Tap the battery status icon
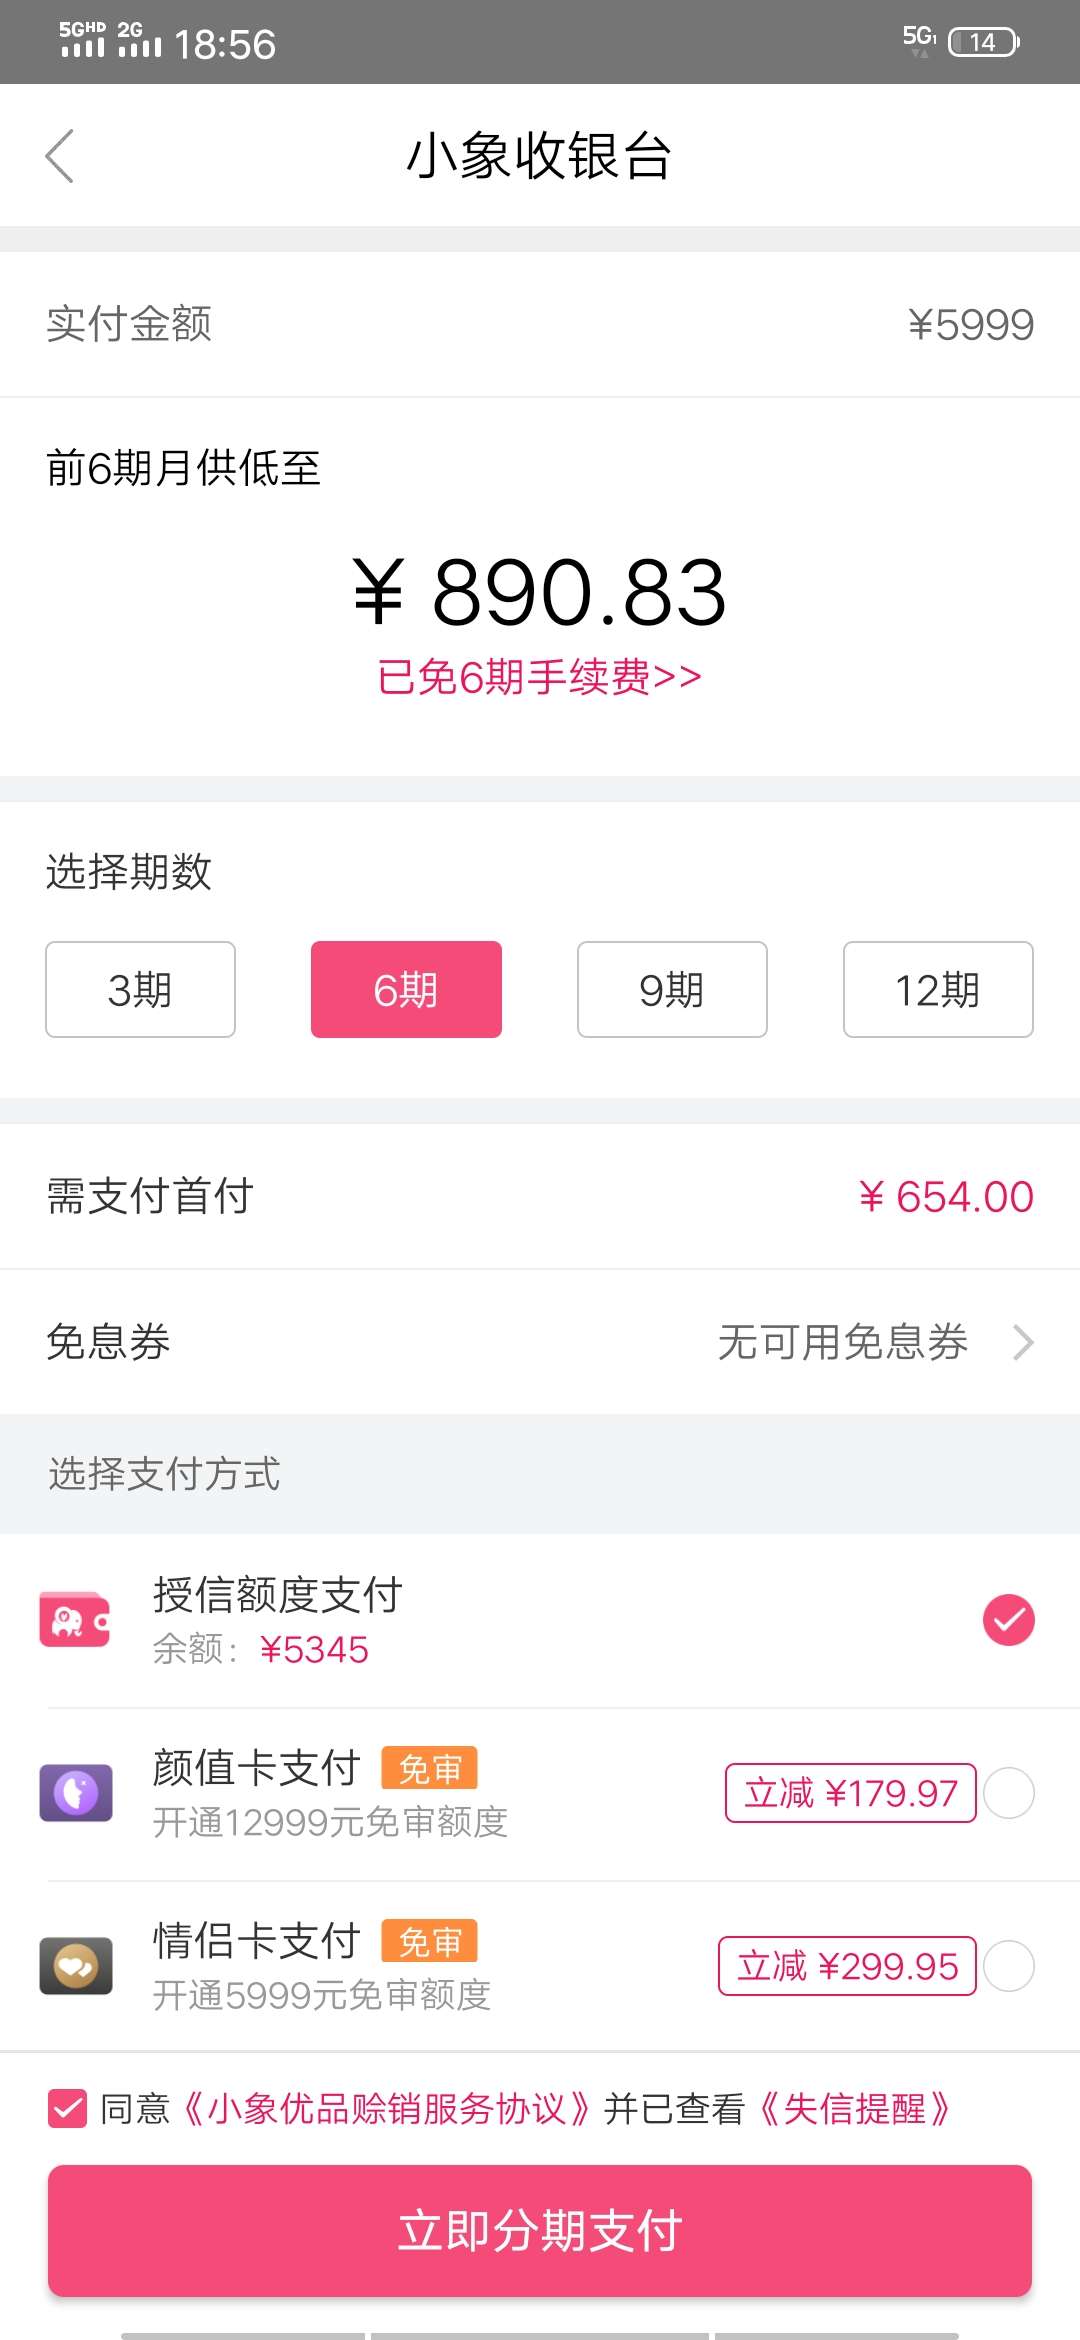The image size is (1080, 2340). tap(984, 42)
